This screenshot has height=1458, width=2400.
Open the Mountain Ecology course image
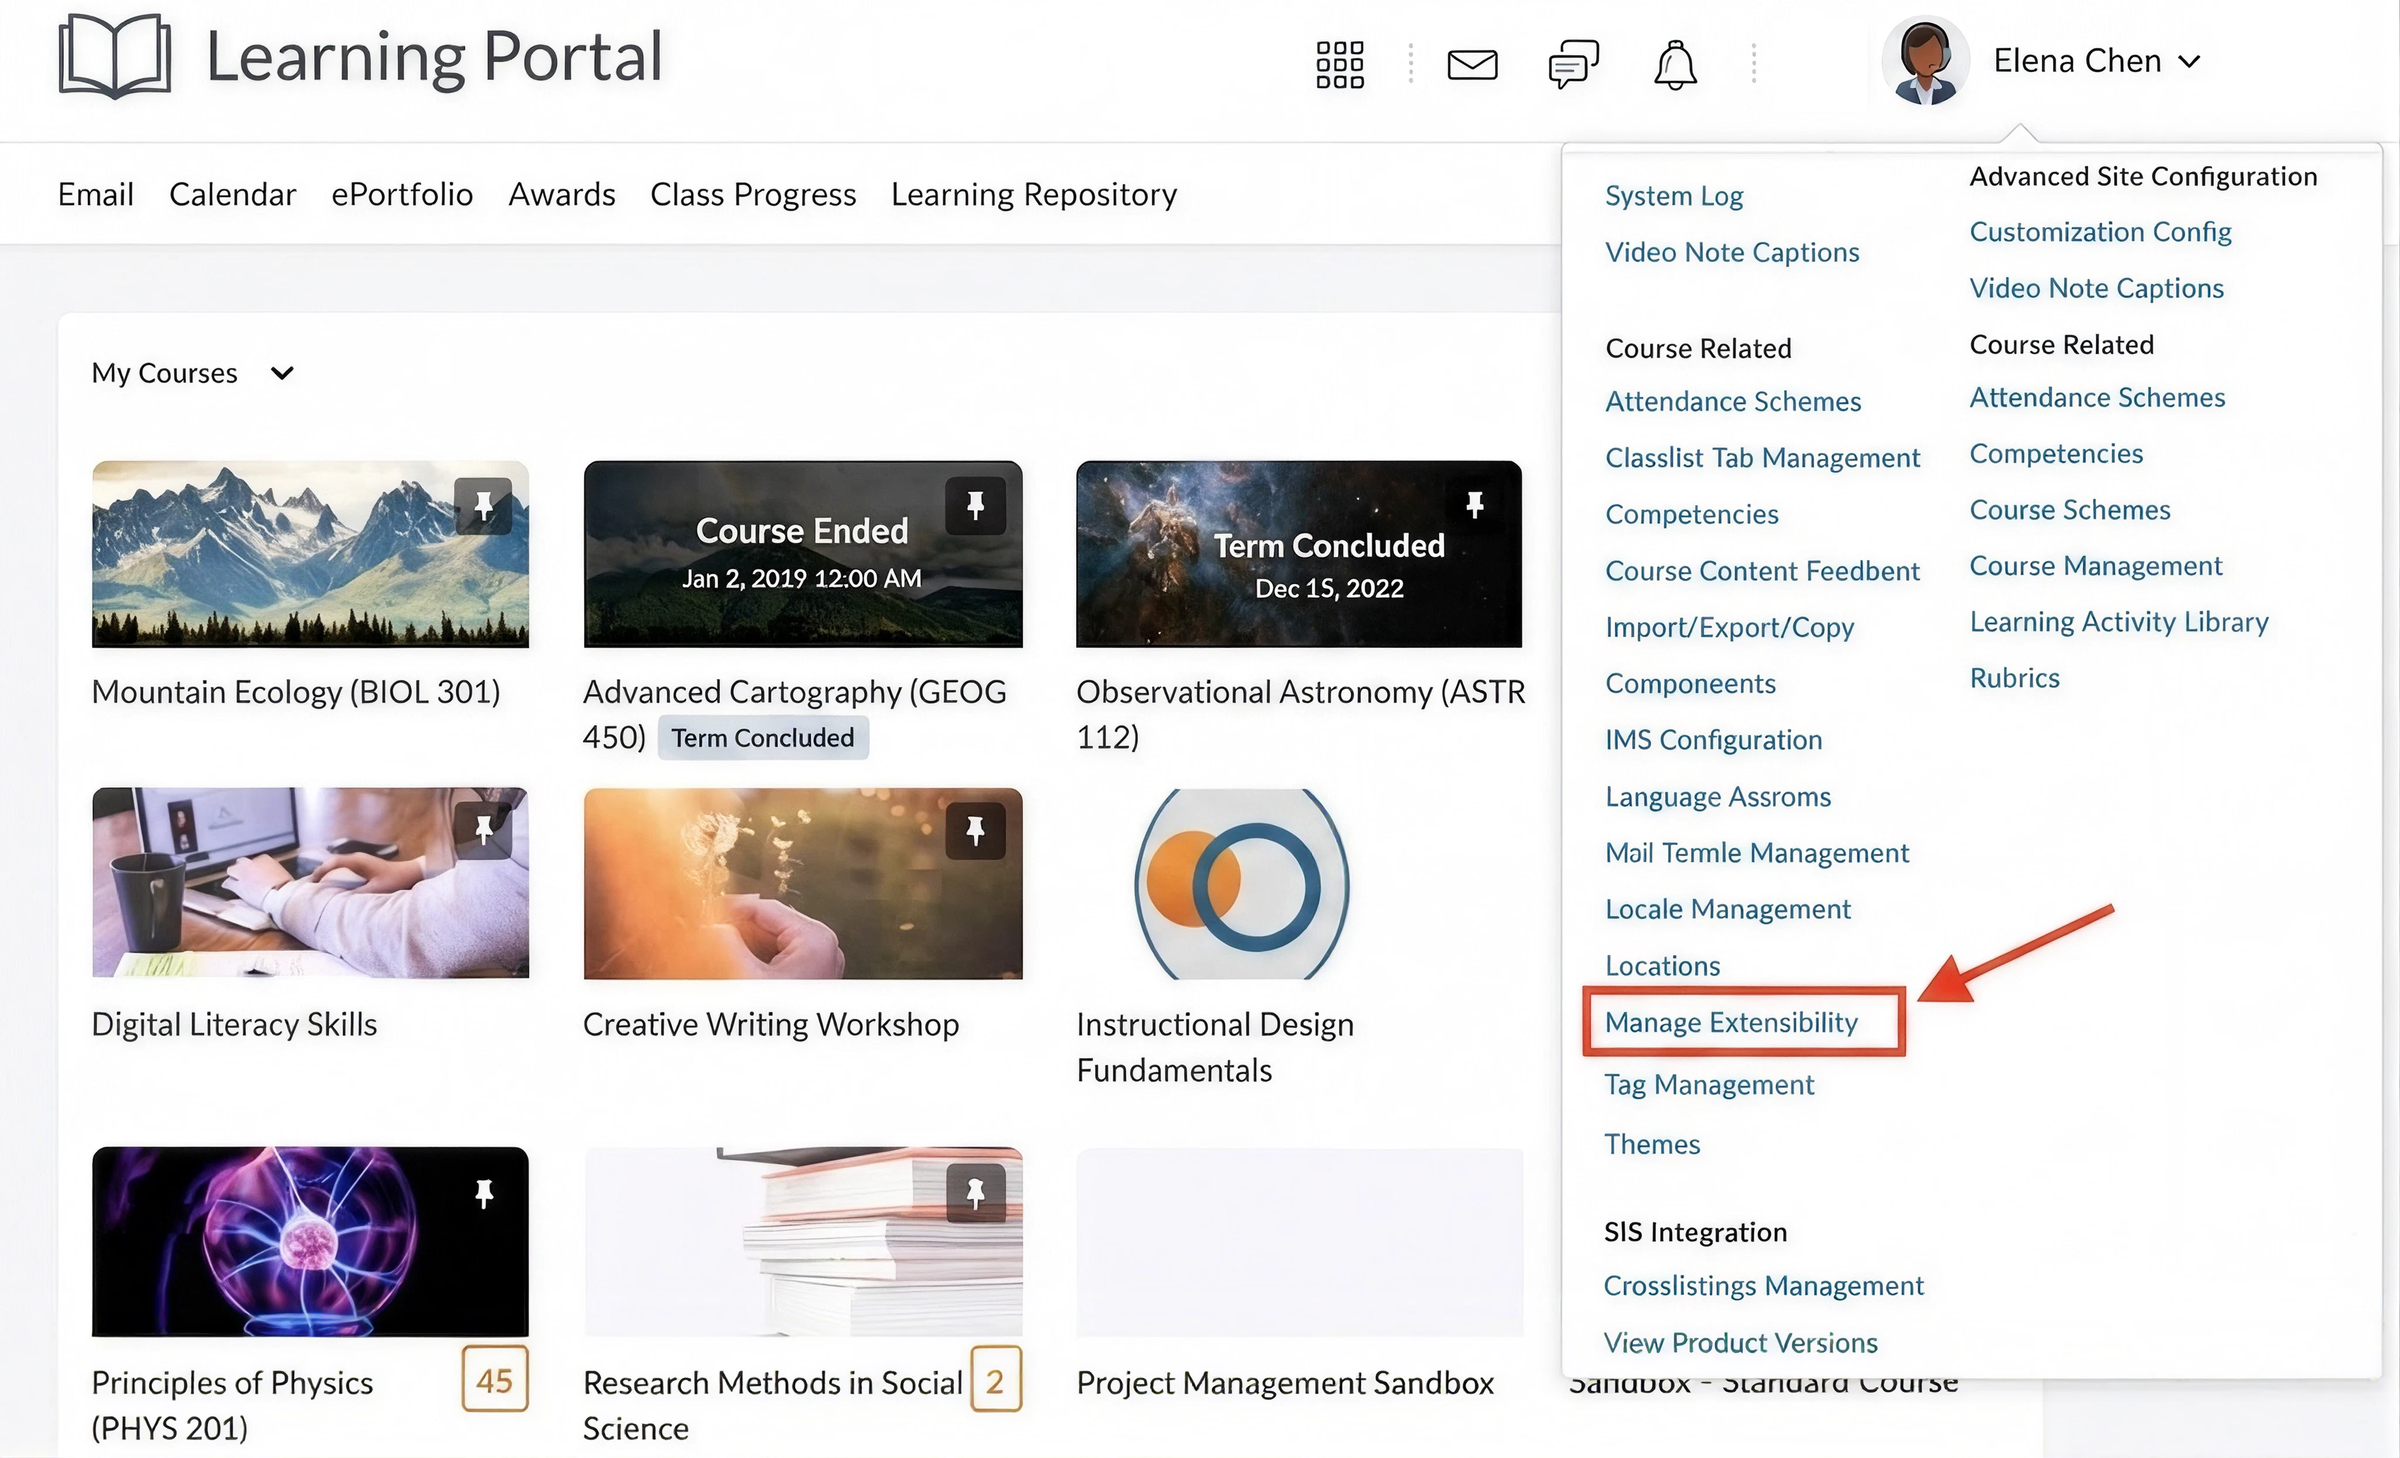(310, 554)
